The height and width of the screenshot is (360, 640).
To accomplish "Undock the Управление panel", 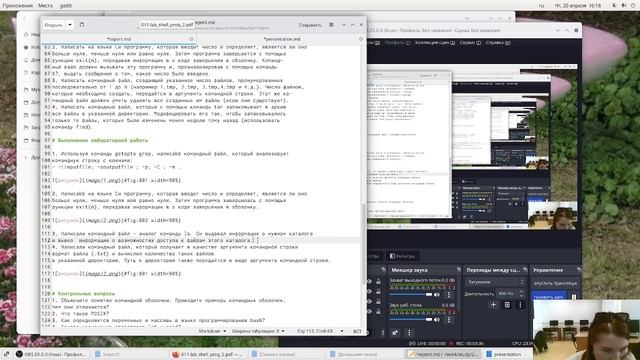I will tap(579, 269).
